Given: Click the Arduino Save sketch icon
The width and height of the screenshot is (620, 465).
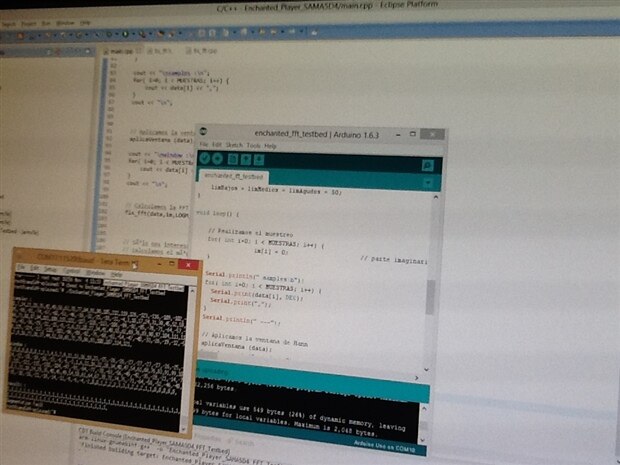Looking at the screenshot, I should 259,160.
